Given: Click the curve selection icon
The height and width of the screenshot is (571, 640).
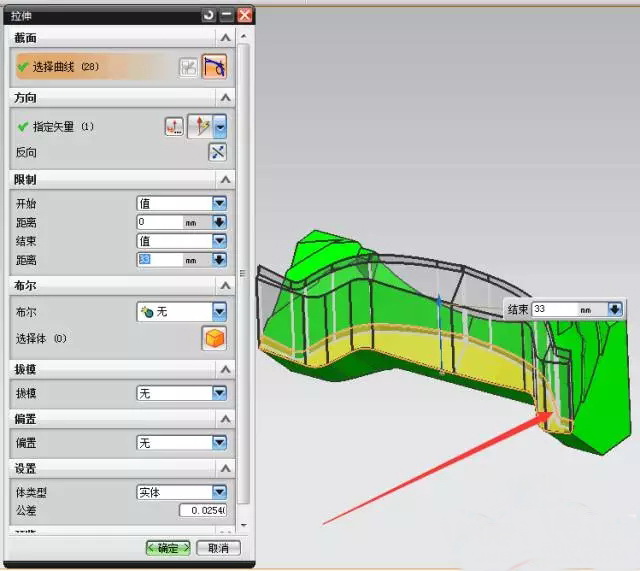Looking at the screenshot, I should pos(214,67).
